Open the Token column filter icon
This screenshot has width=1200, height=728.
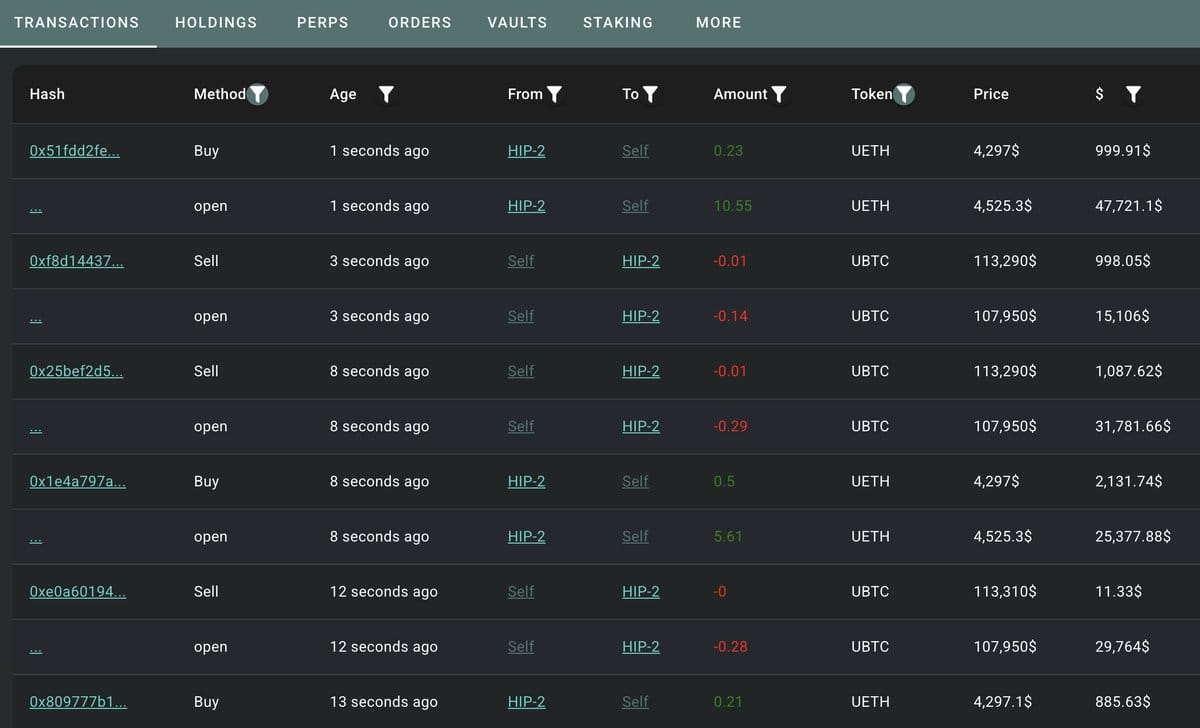click(x=904, y=94)
